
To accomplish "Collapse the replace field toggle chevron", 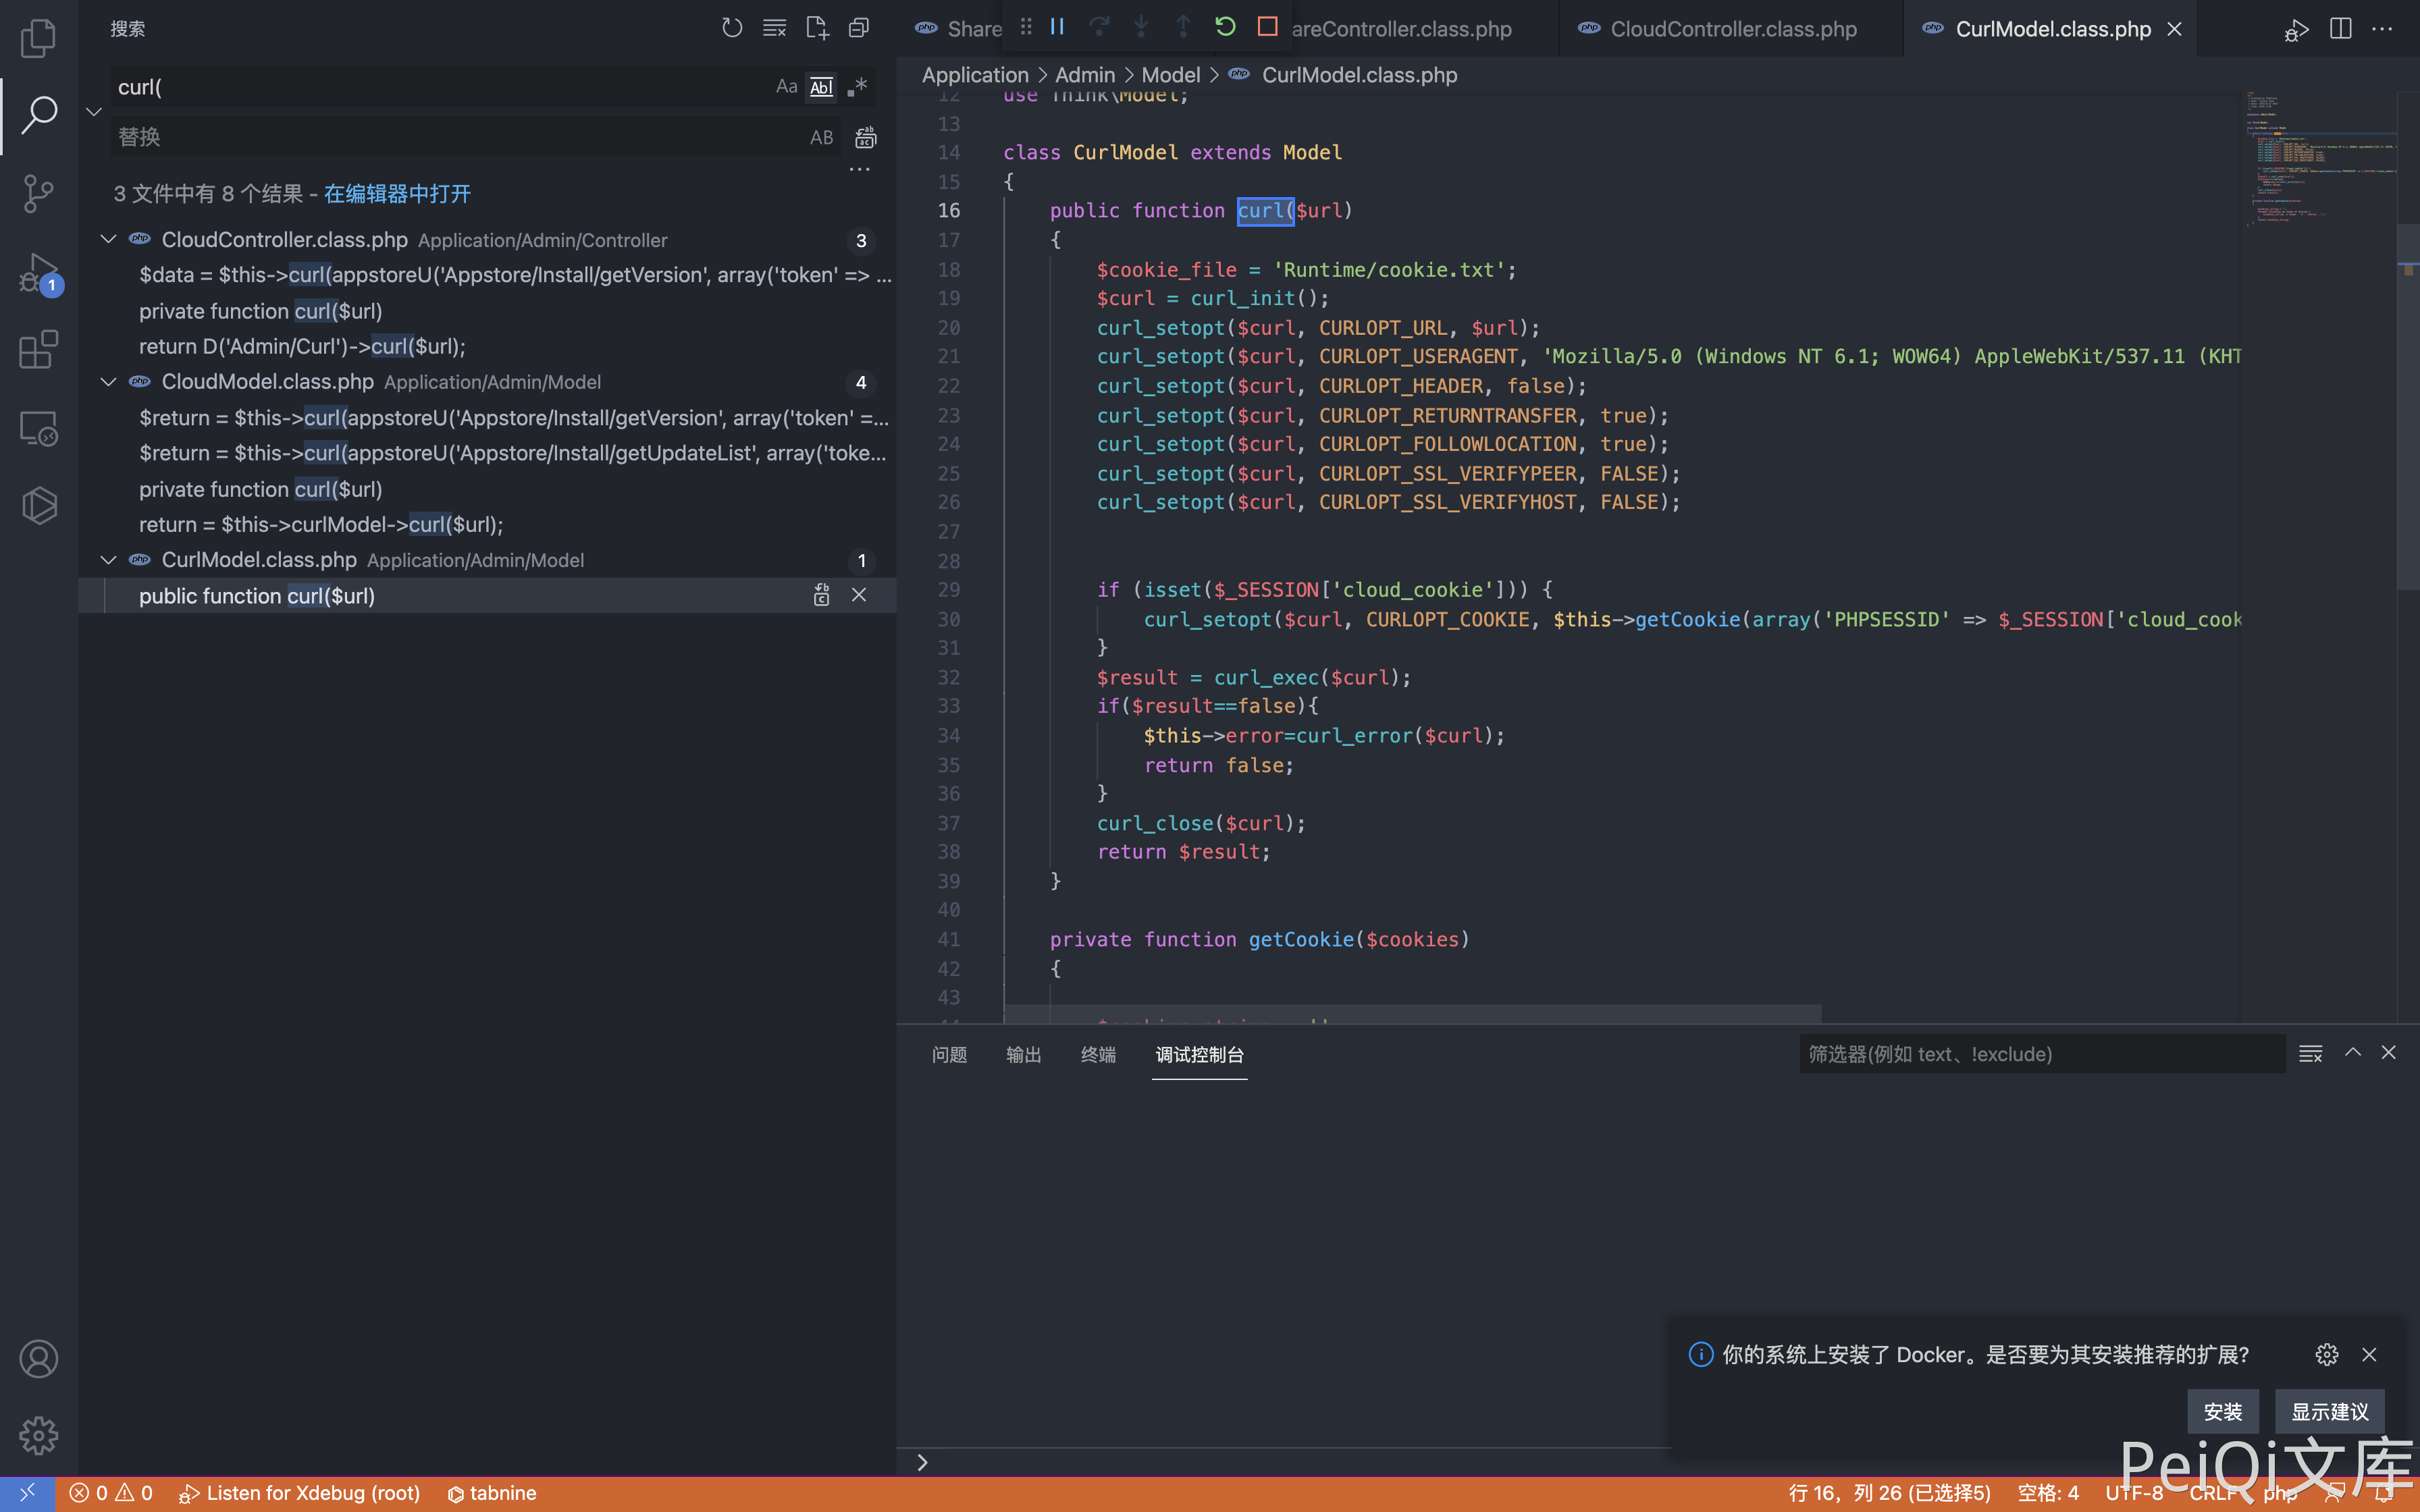I will tap(94, 112).
